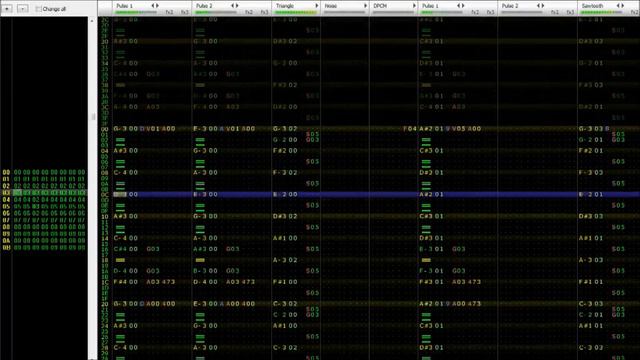Click row number 0C in the highlighted pattern row
Viewport: 640px width, 360px height.
point(105,194)
